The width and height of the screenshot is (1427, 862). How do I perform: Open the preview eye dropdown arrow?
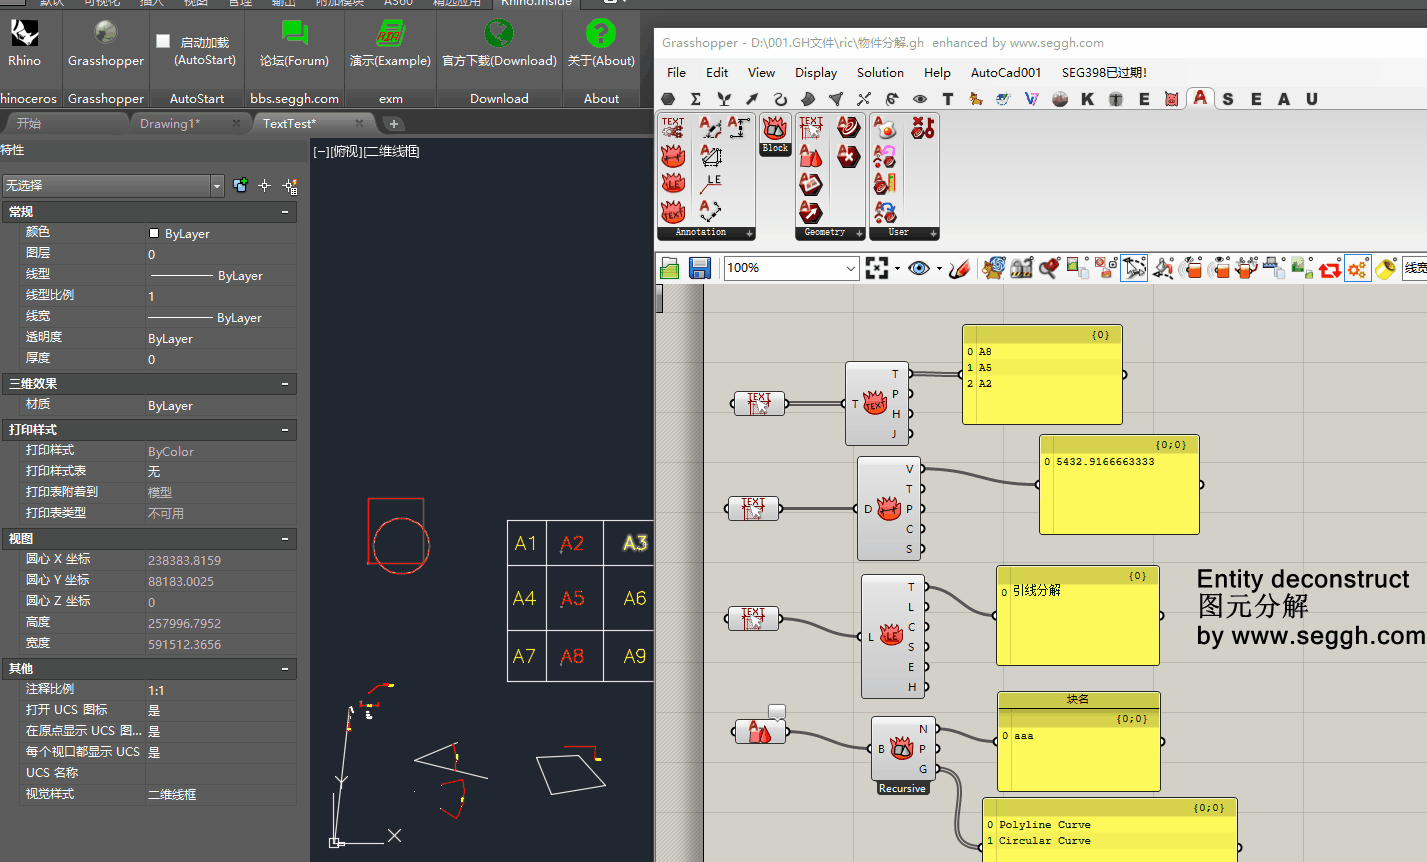coord(939,268)
